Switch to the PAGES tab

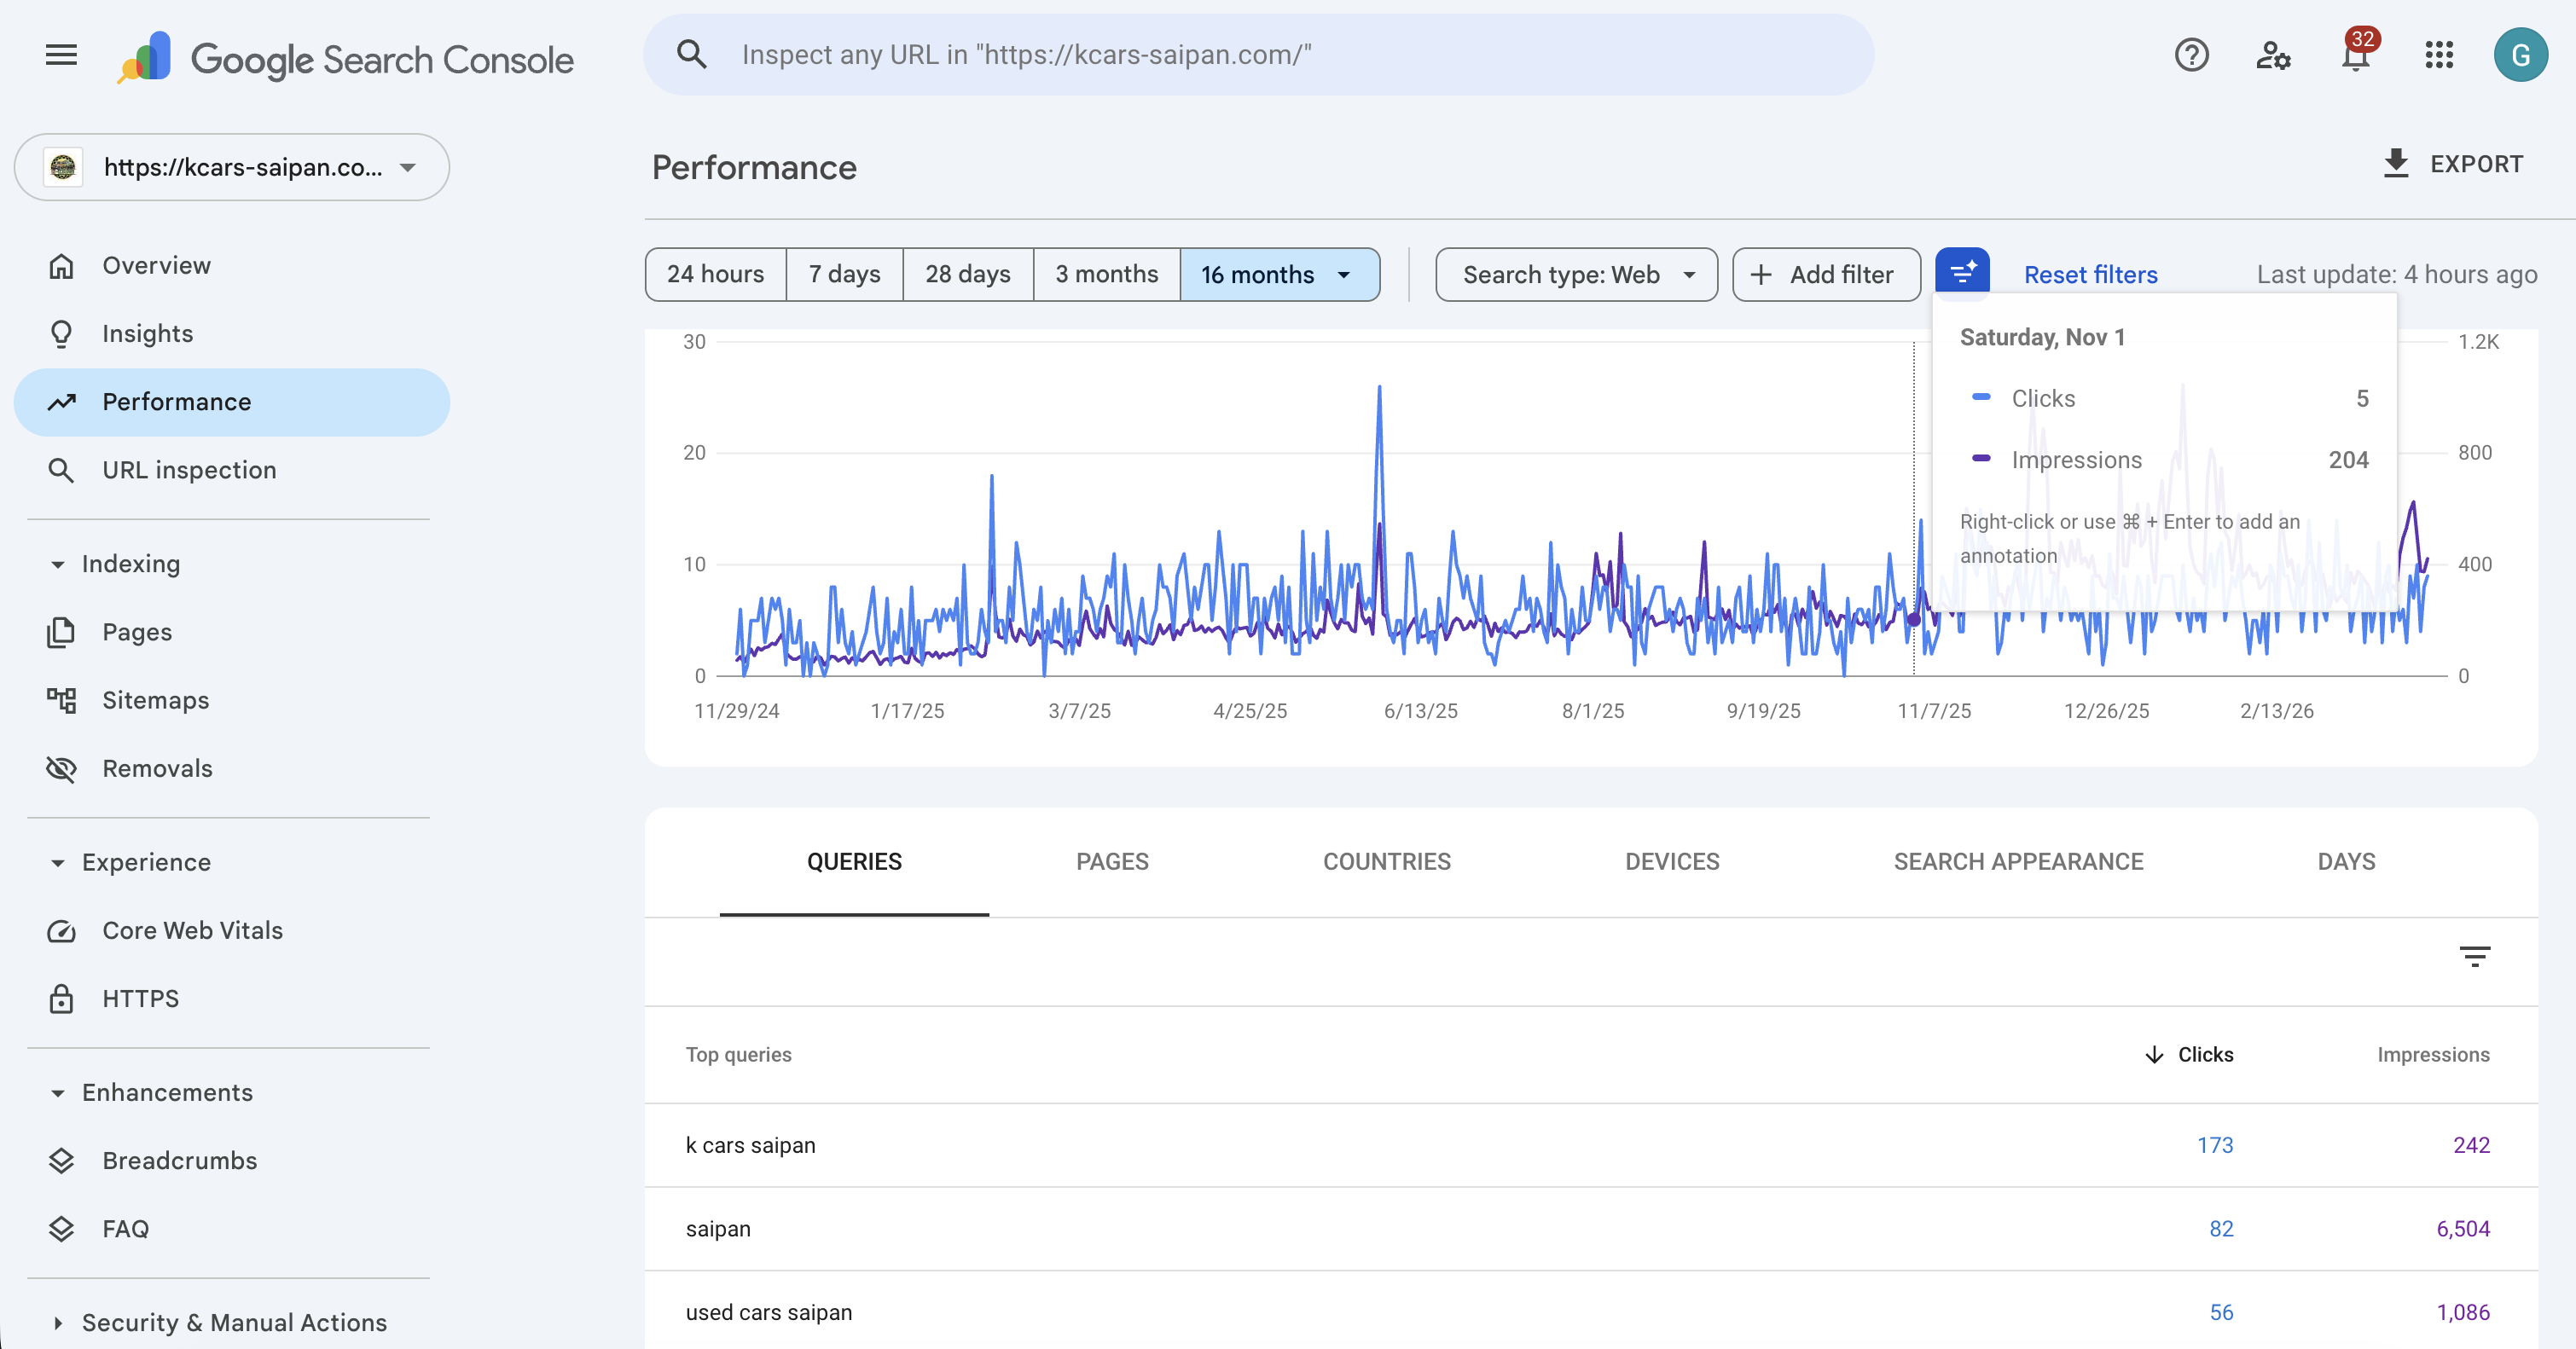[1112, 861]
